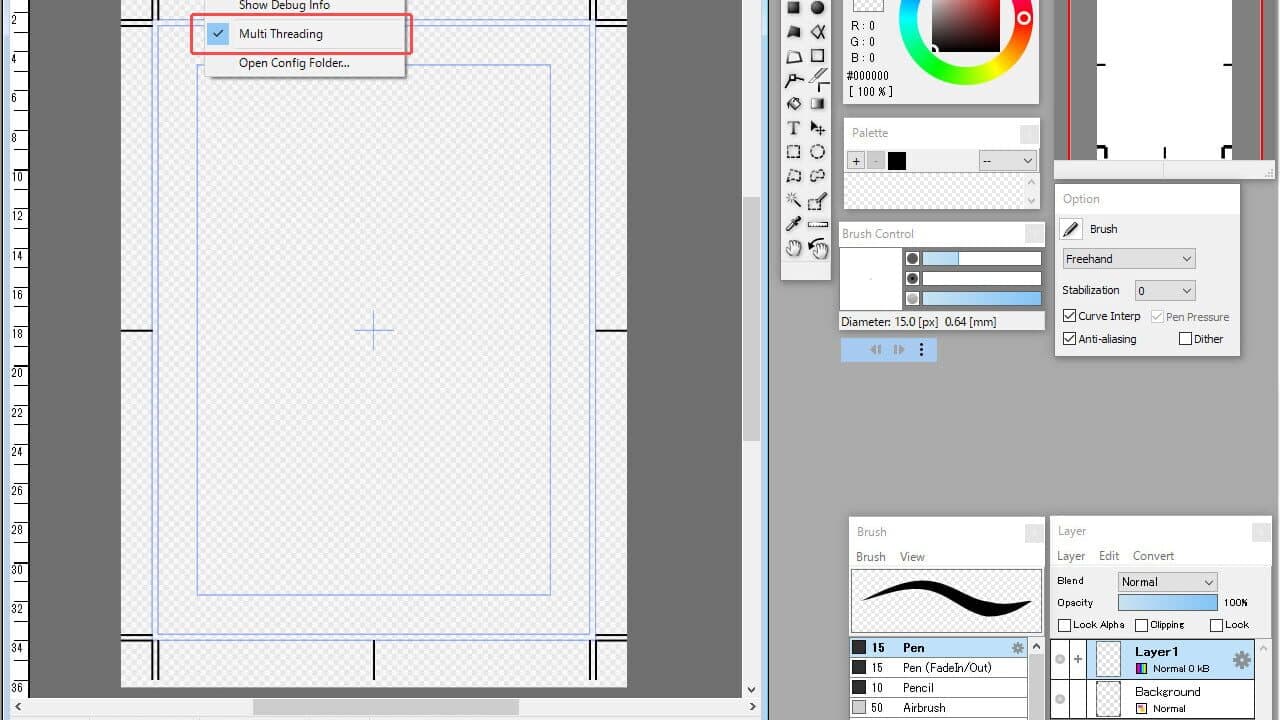Screen dimensions: 1280x720
Task: Click the plus mark on Layer1 row
Action: 1078,660
